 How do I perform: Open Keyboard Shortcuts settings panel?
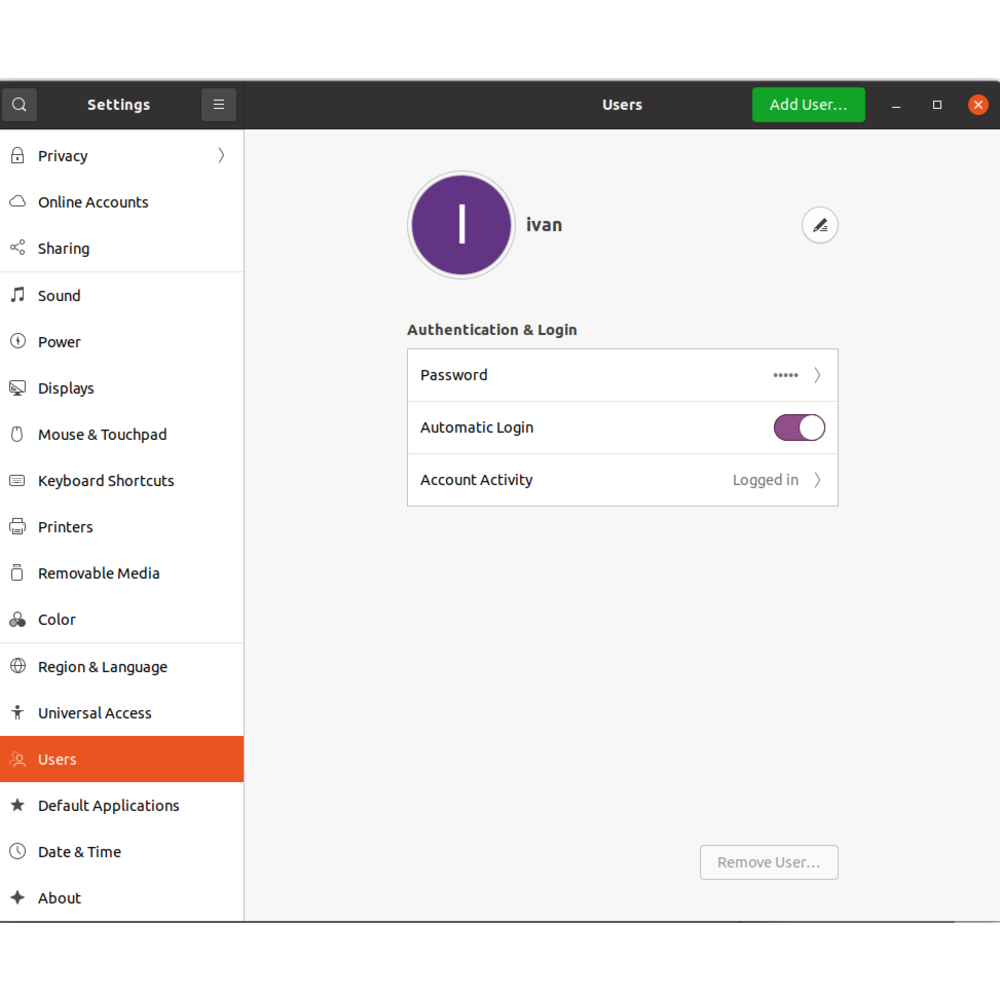tap(106, 481)
